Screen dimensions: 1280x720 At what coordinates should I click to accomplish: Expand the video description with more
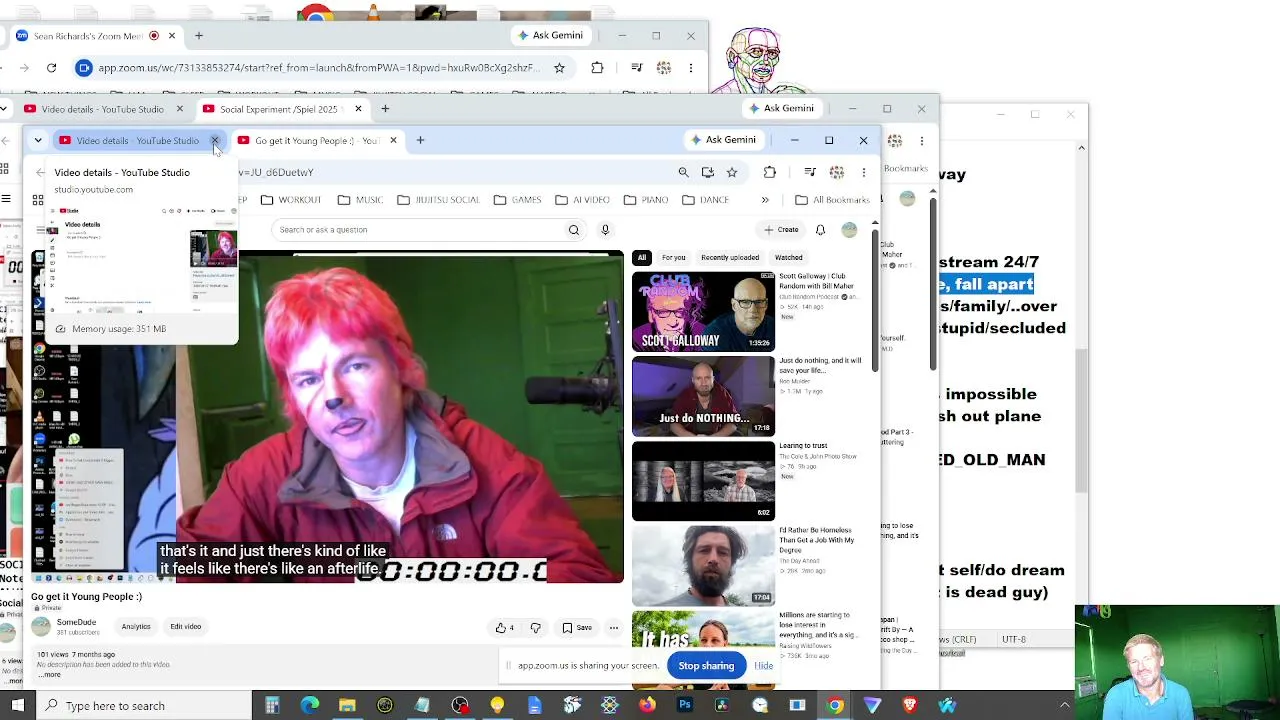point(50,675)
